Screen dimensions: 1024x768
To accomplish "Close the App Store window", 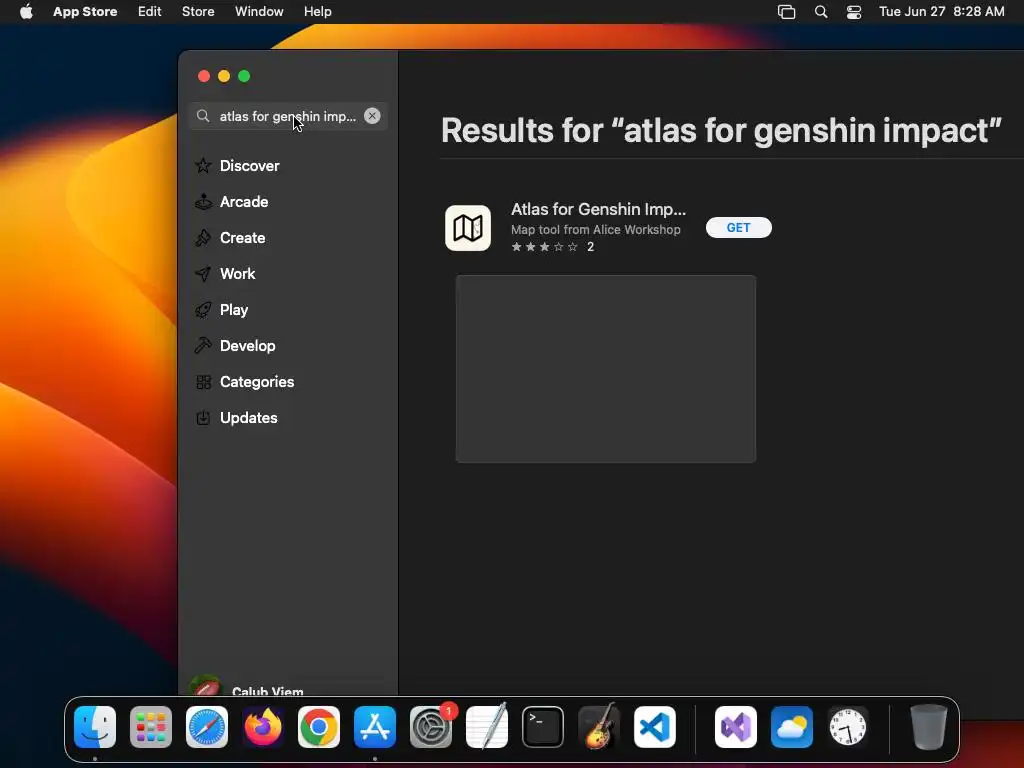I will 204,76.
